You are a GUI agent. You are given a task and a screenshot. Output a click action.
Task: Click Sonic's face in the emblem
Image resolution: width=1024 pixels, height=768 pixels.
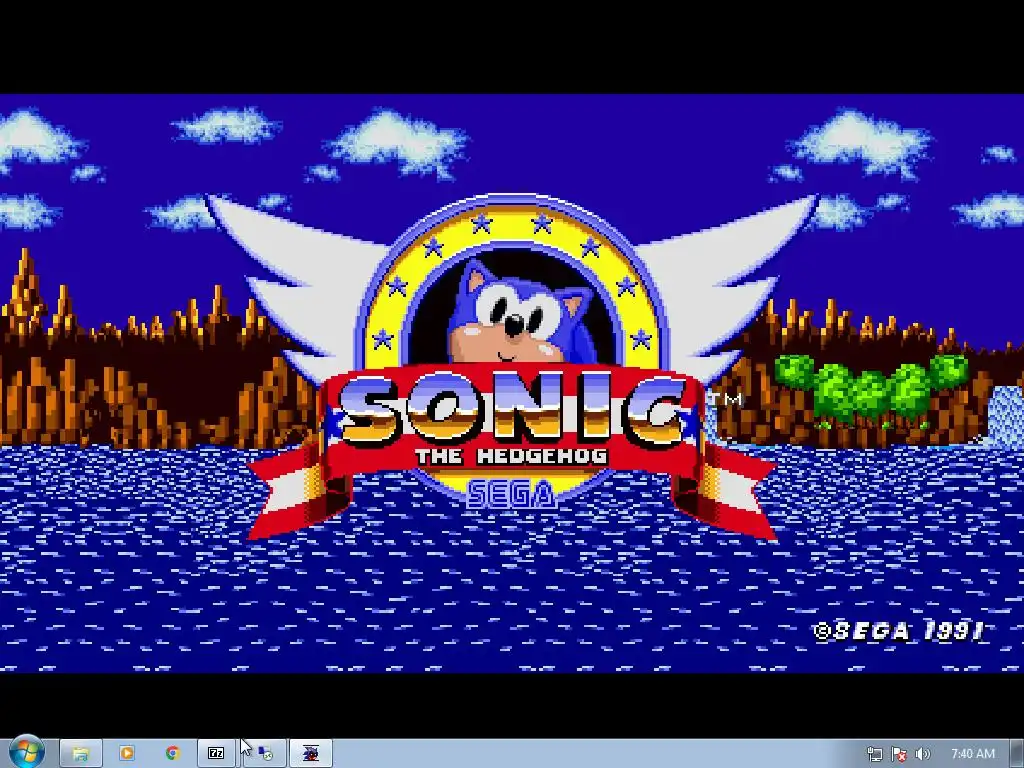pyautogui.click(x=519, y=313)
